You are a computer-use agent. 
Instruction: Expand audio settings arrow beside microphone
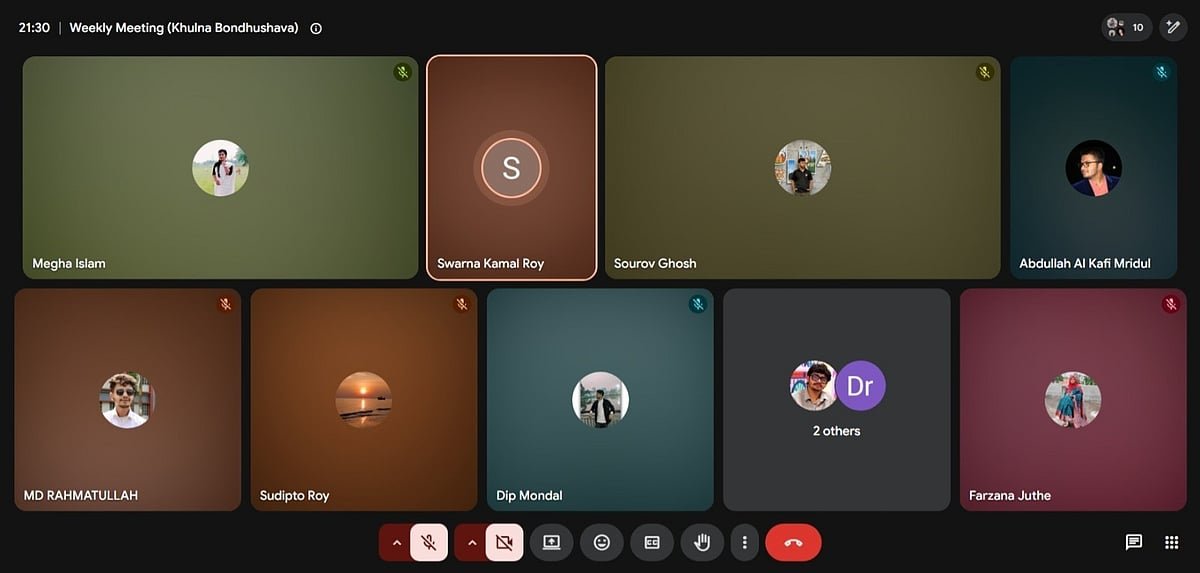click(396, 542)
